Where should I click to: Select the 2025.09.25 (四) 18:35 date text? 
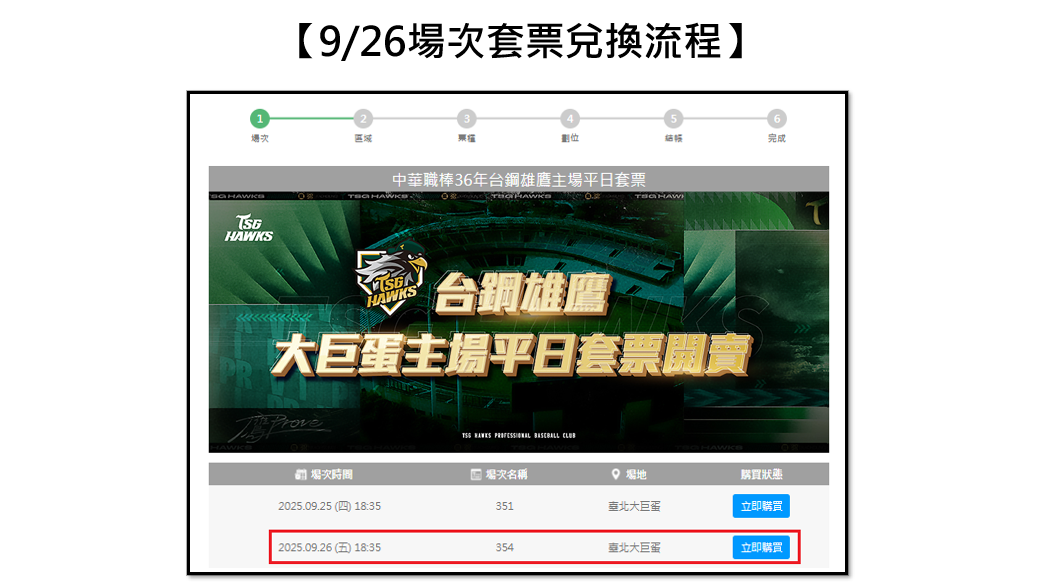pos(329,506)
